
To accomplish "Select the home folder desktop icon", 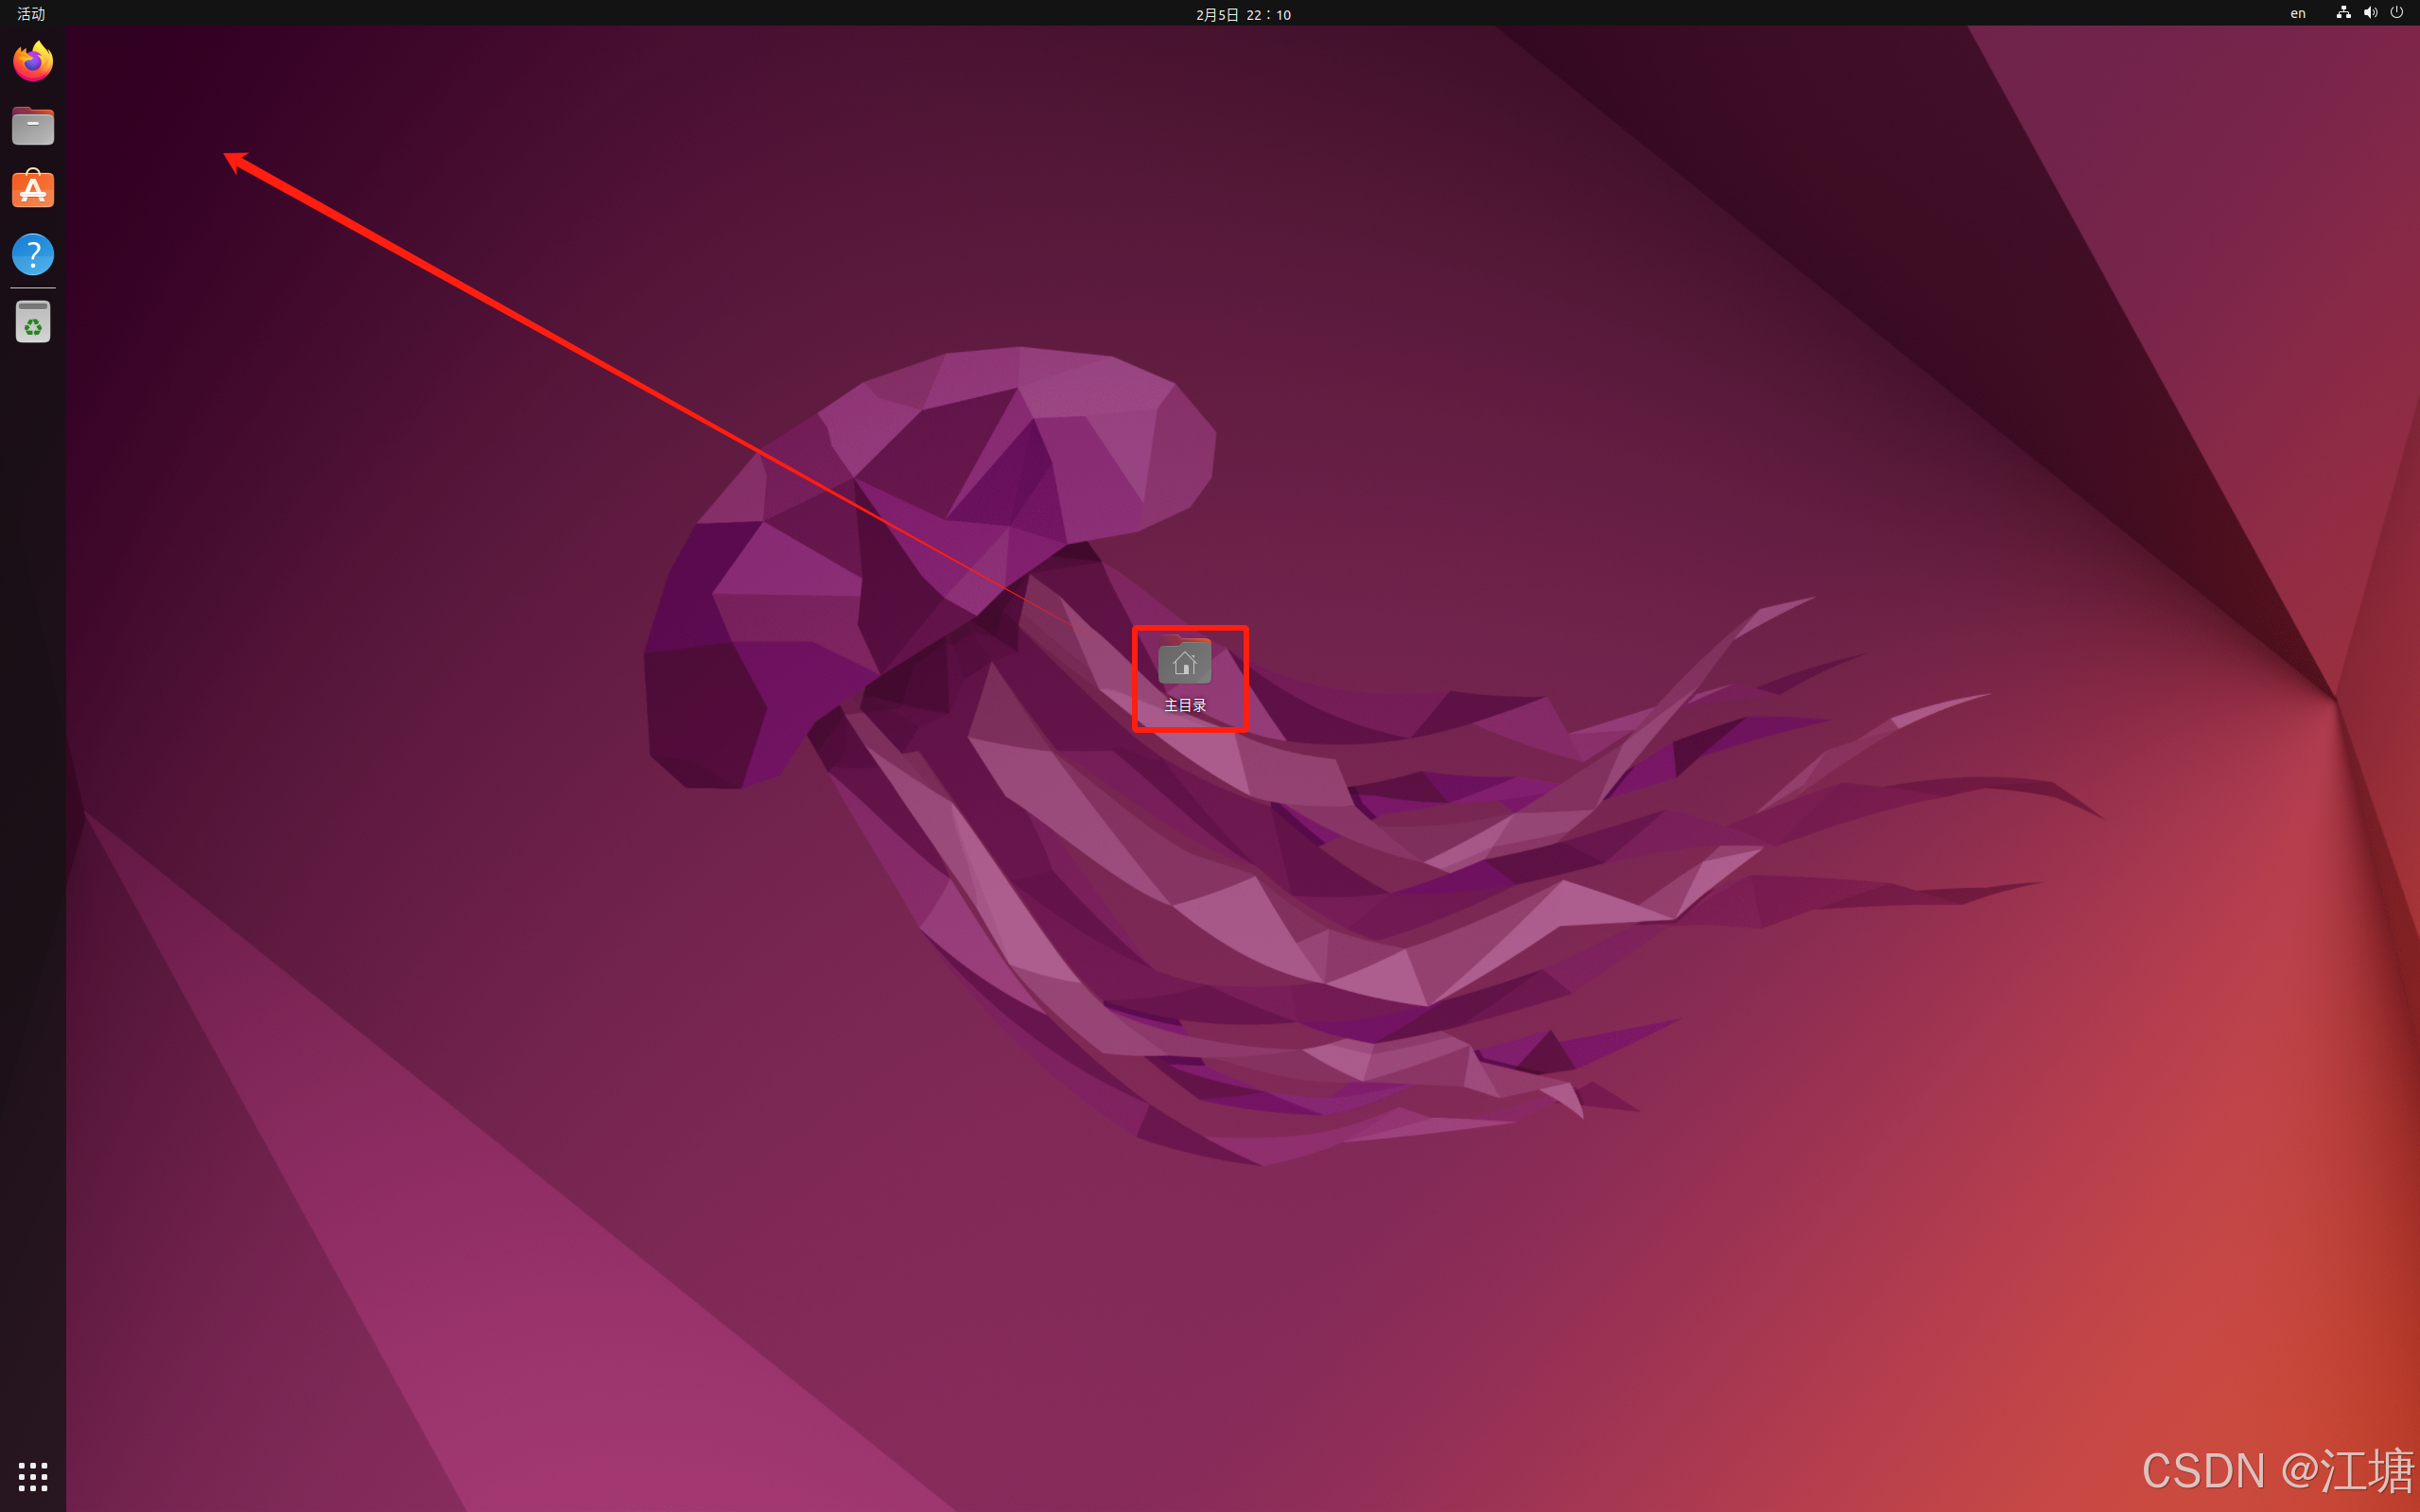I will pyautogui.click(x=1185, y=662).
